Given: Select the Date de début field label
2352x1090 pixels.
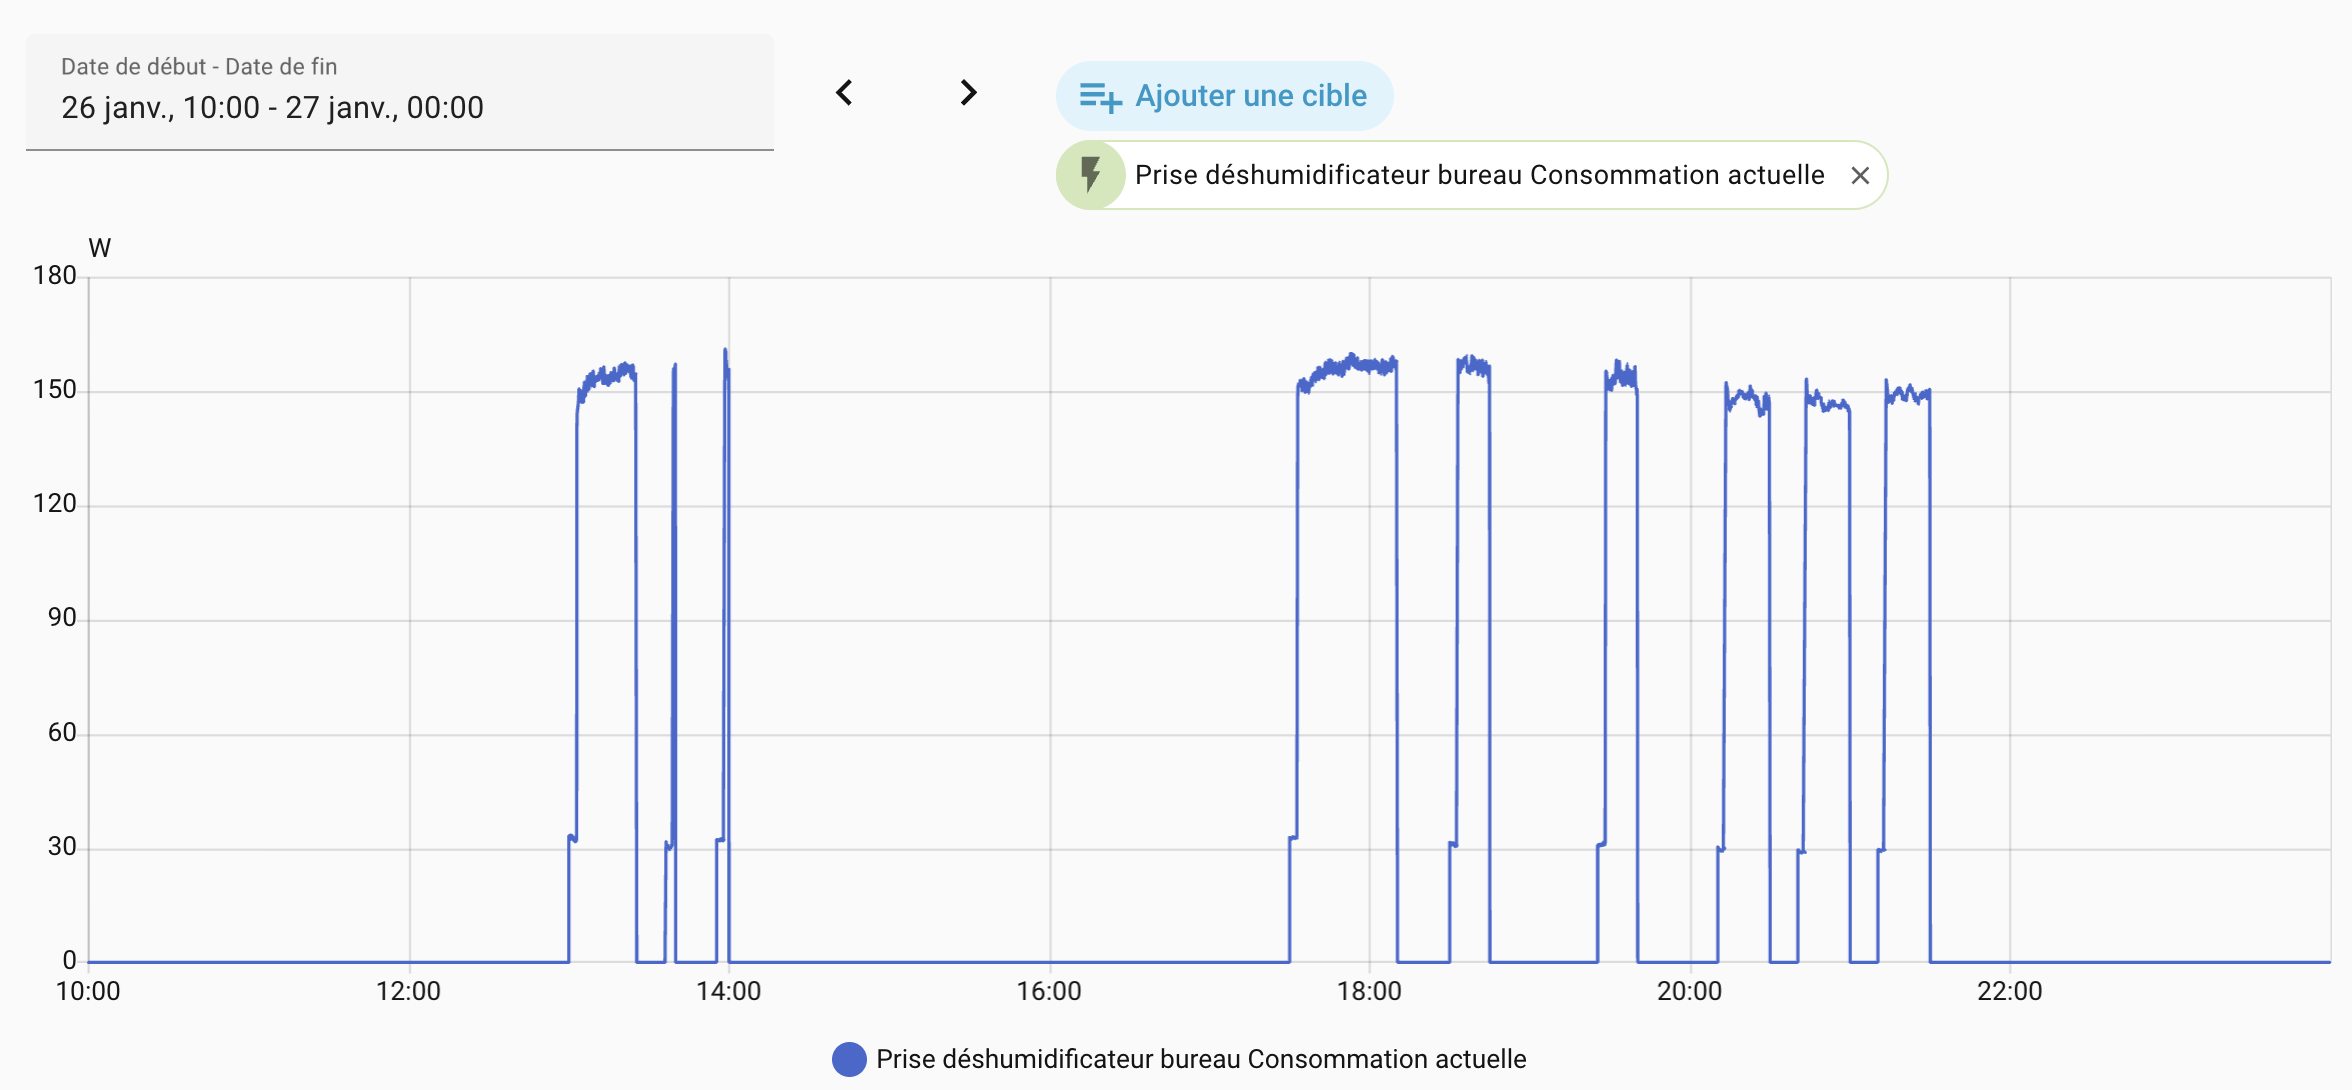Looking at the screenshot, I should point(199,66).
